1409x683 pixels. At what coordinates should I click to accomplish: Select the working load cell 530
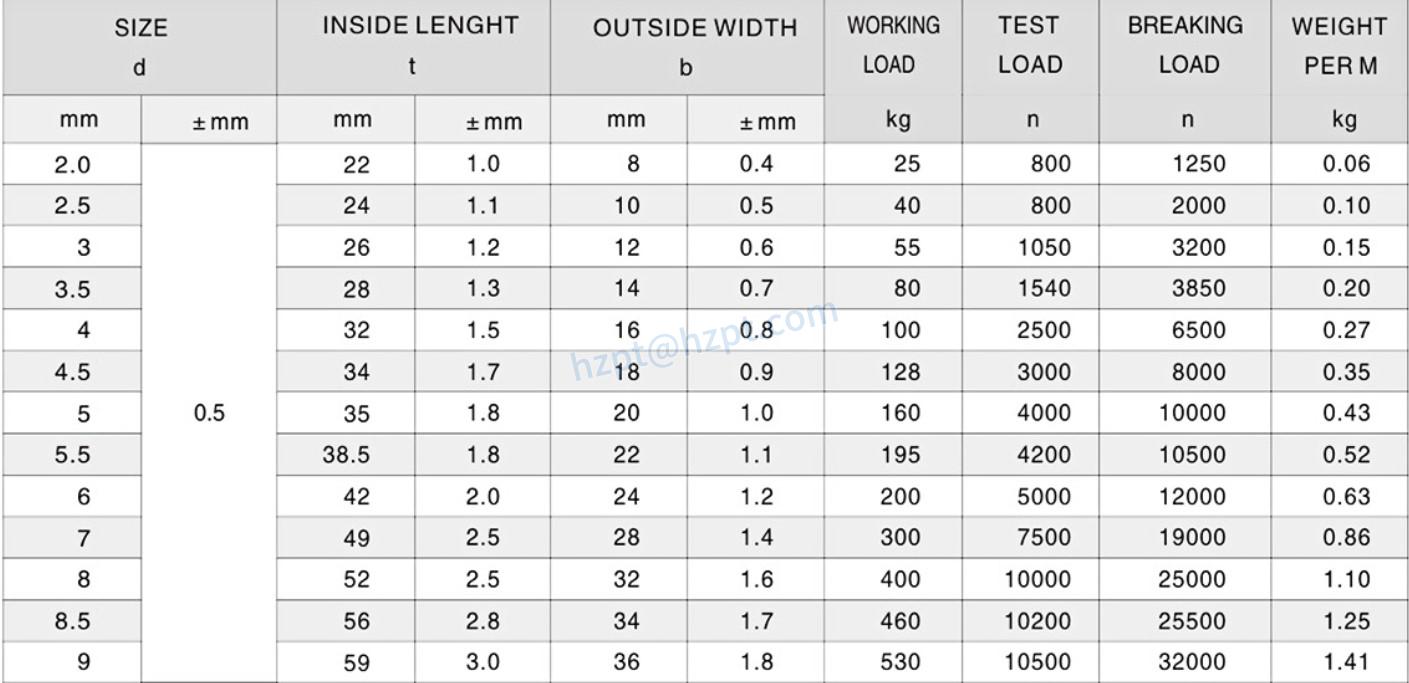[x=900, y=661]
